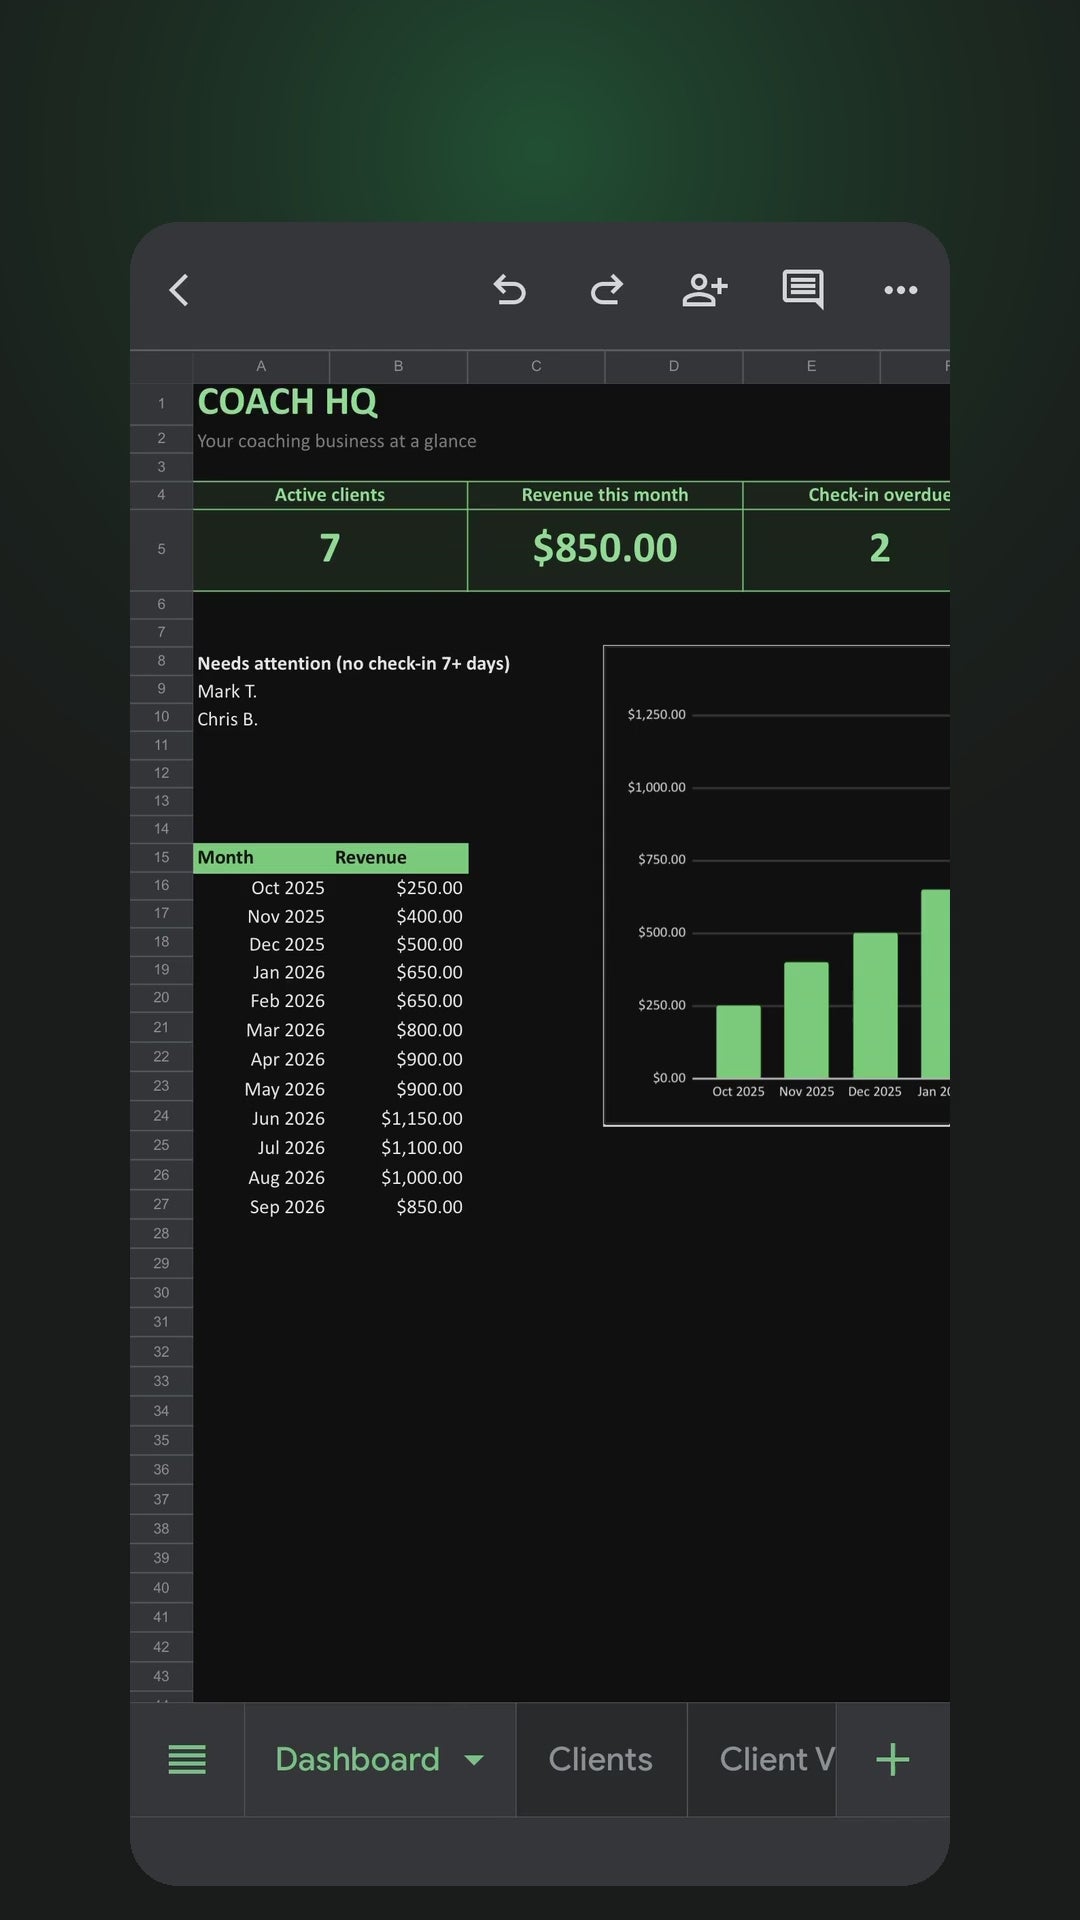Select the Dec 2025 month cell
This screenshot has width=1080, height=1920.
[x=261, y=944]
